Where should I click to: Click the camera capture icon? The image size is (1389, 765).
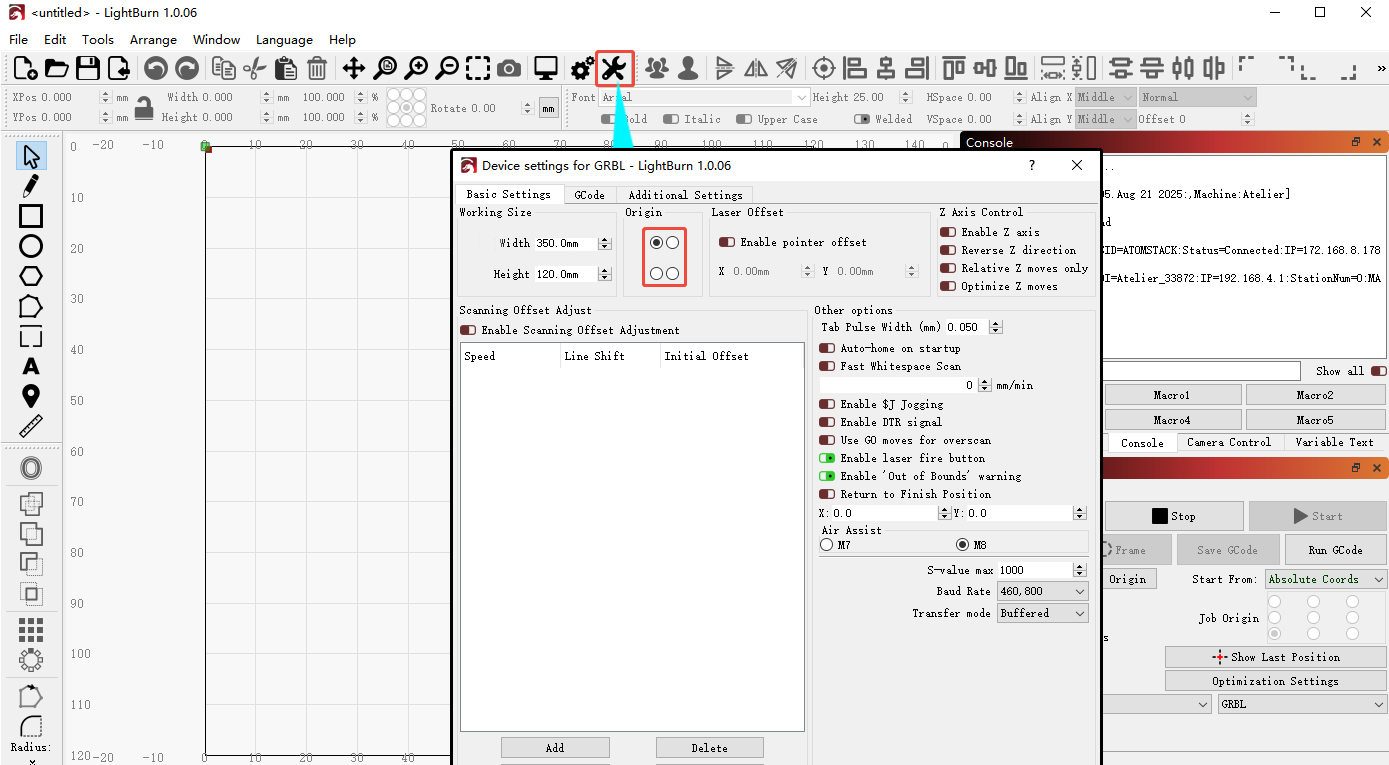(509, 68)
